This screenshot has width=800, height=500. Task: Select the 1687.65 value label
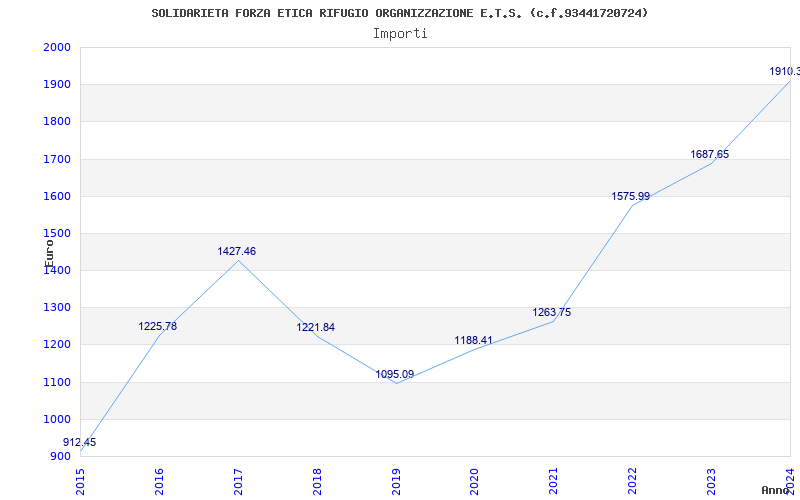[710, 155]
